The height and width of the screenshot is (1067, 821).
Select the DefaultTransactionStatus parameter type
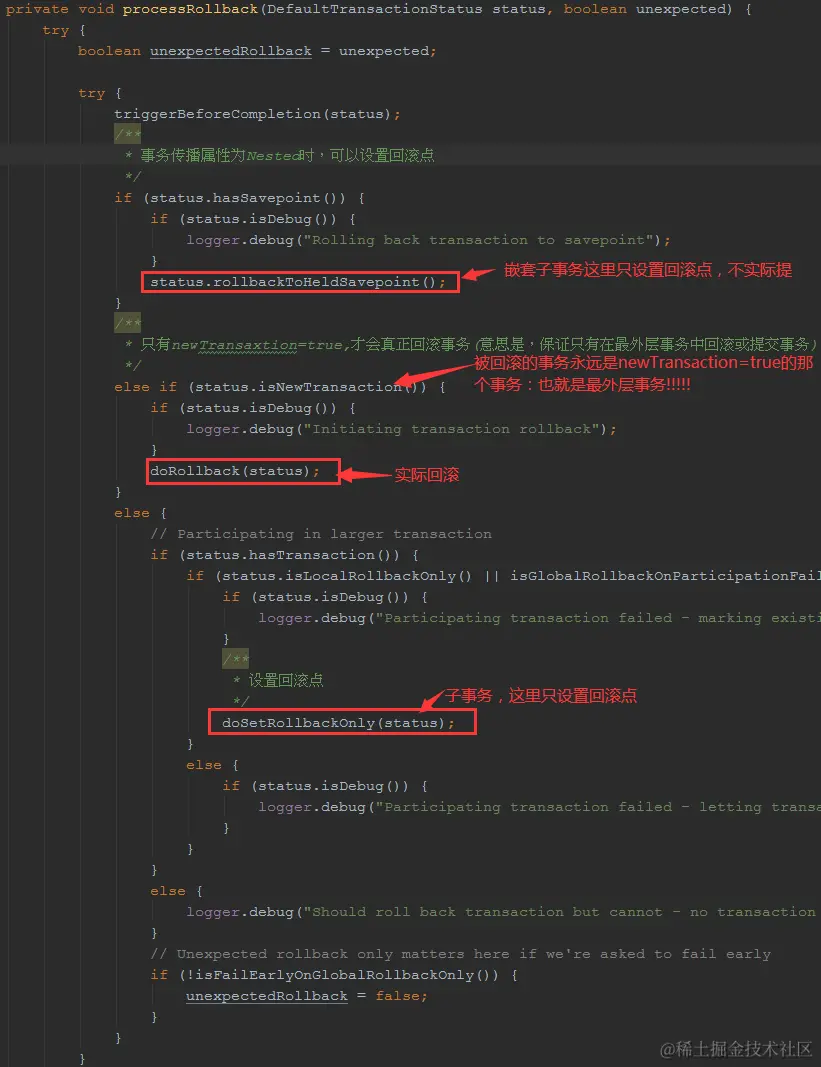(x=374, y=10)
